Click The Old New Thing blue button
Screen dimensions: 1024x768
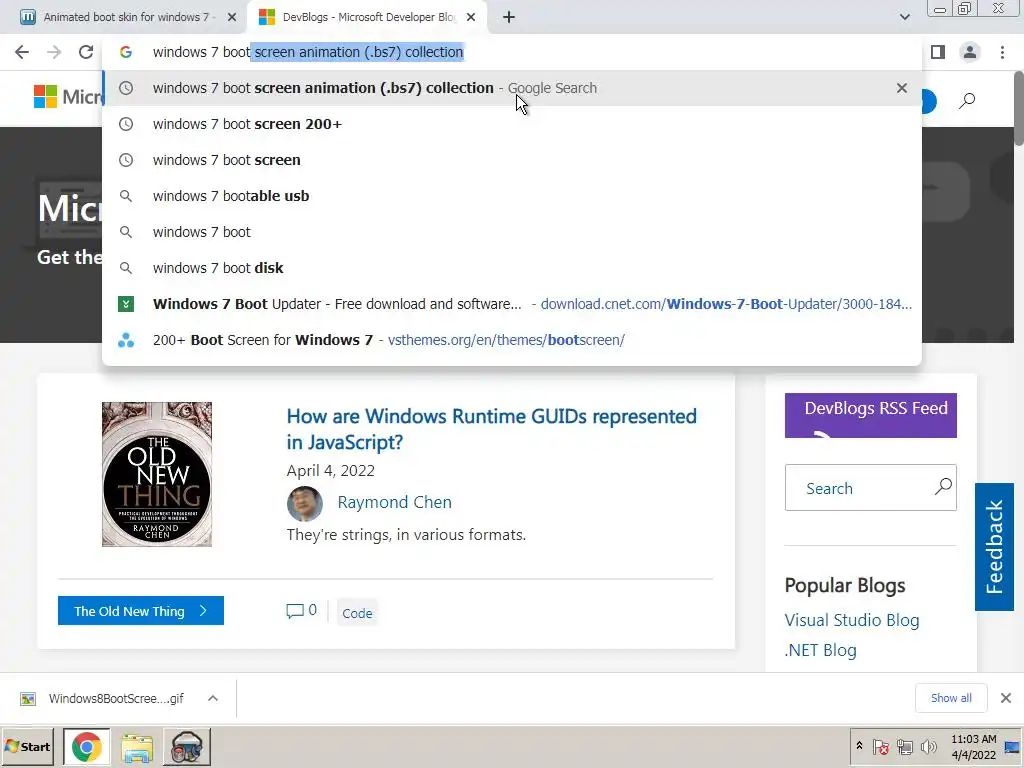(x=141, y=611)
